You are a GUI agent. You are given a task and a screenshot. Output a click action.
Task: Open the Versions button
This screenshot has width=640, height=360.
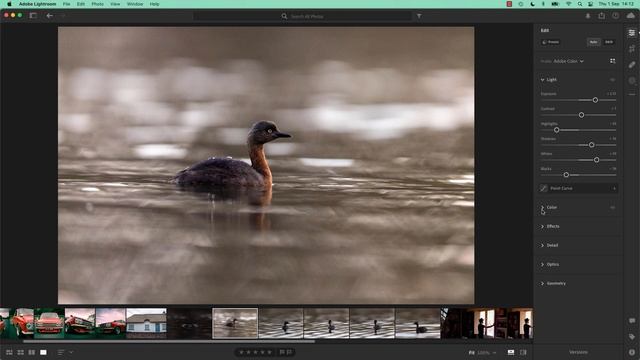[578, 352]
